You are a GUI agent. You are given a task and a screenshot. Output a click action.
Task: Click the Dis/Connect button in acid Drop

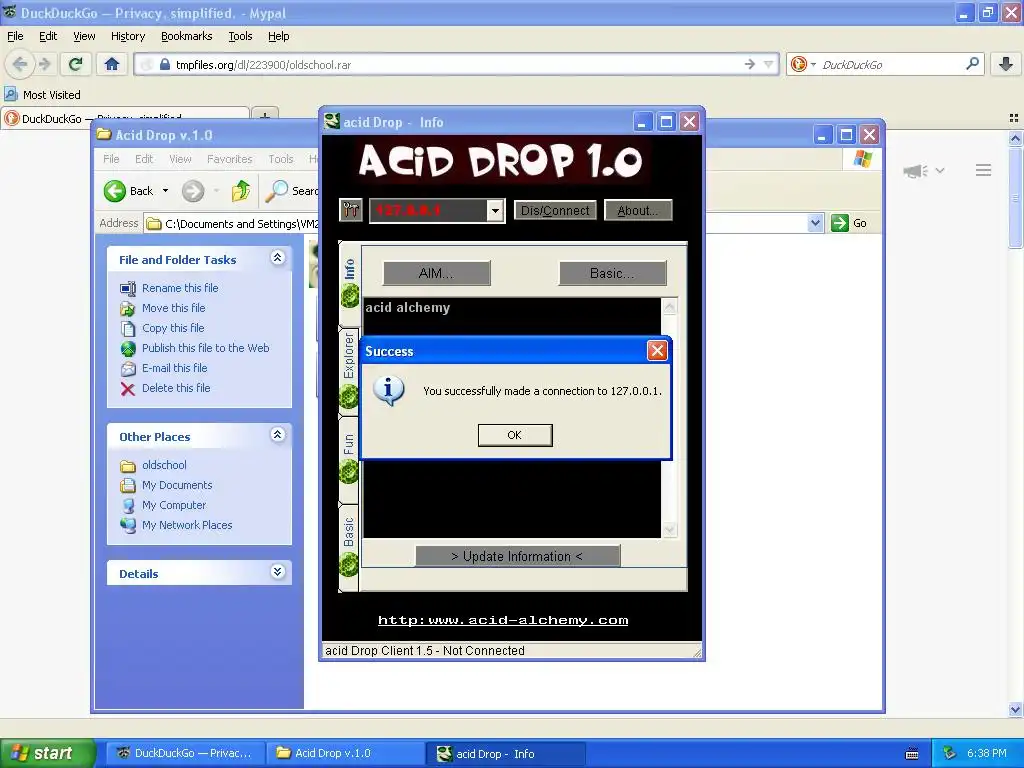pos(555,210)
